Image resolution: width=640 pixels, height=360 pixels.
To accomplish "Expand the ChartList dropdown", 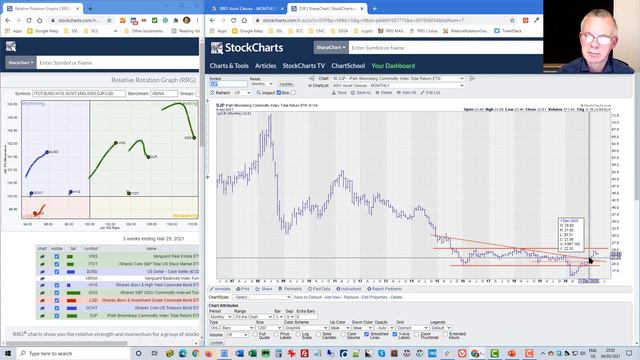I will click(398, 86).
